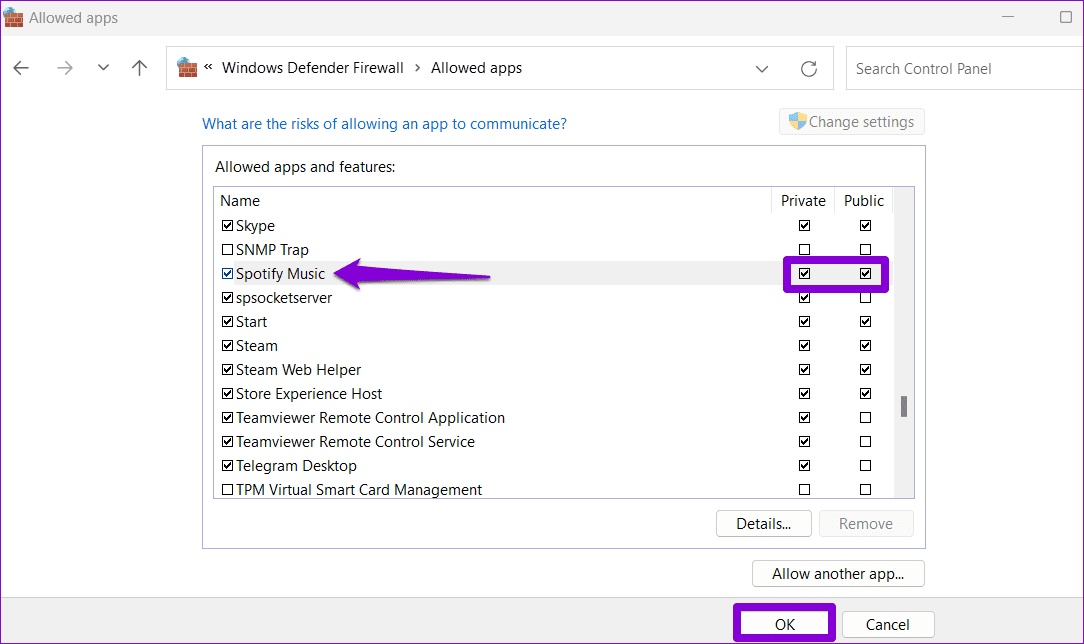
Task: Click the Forward navigation arrow
Action: (x=64, y=68)
